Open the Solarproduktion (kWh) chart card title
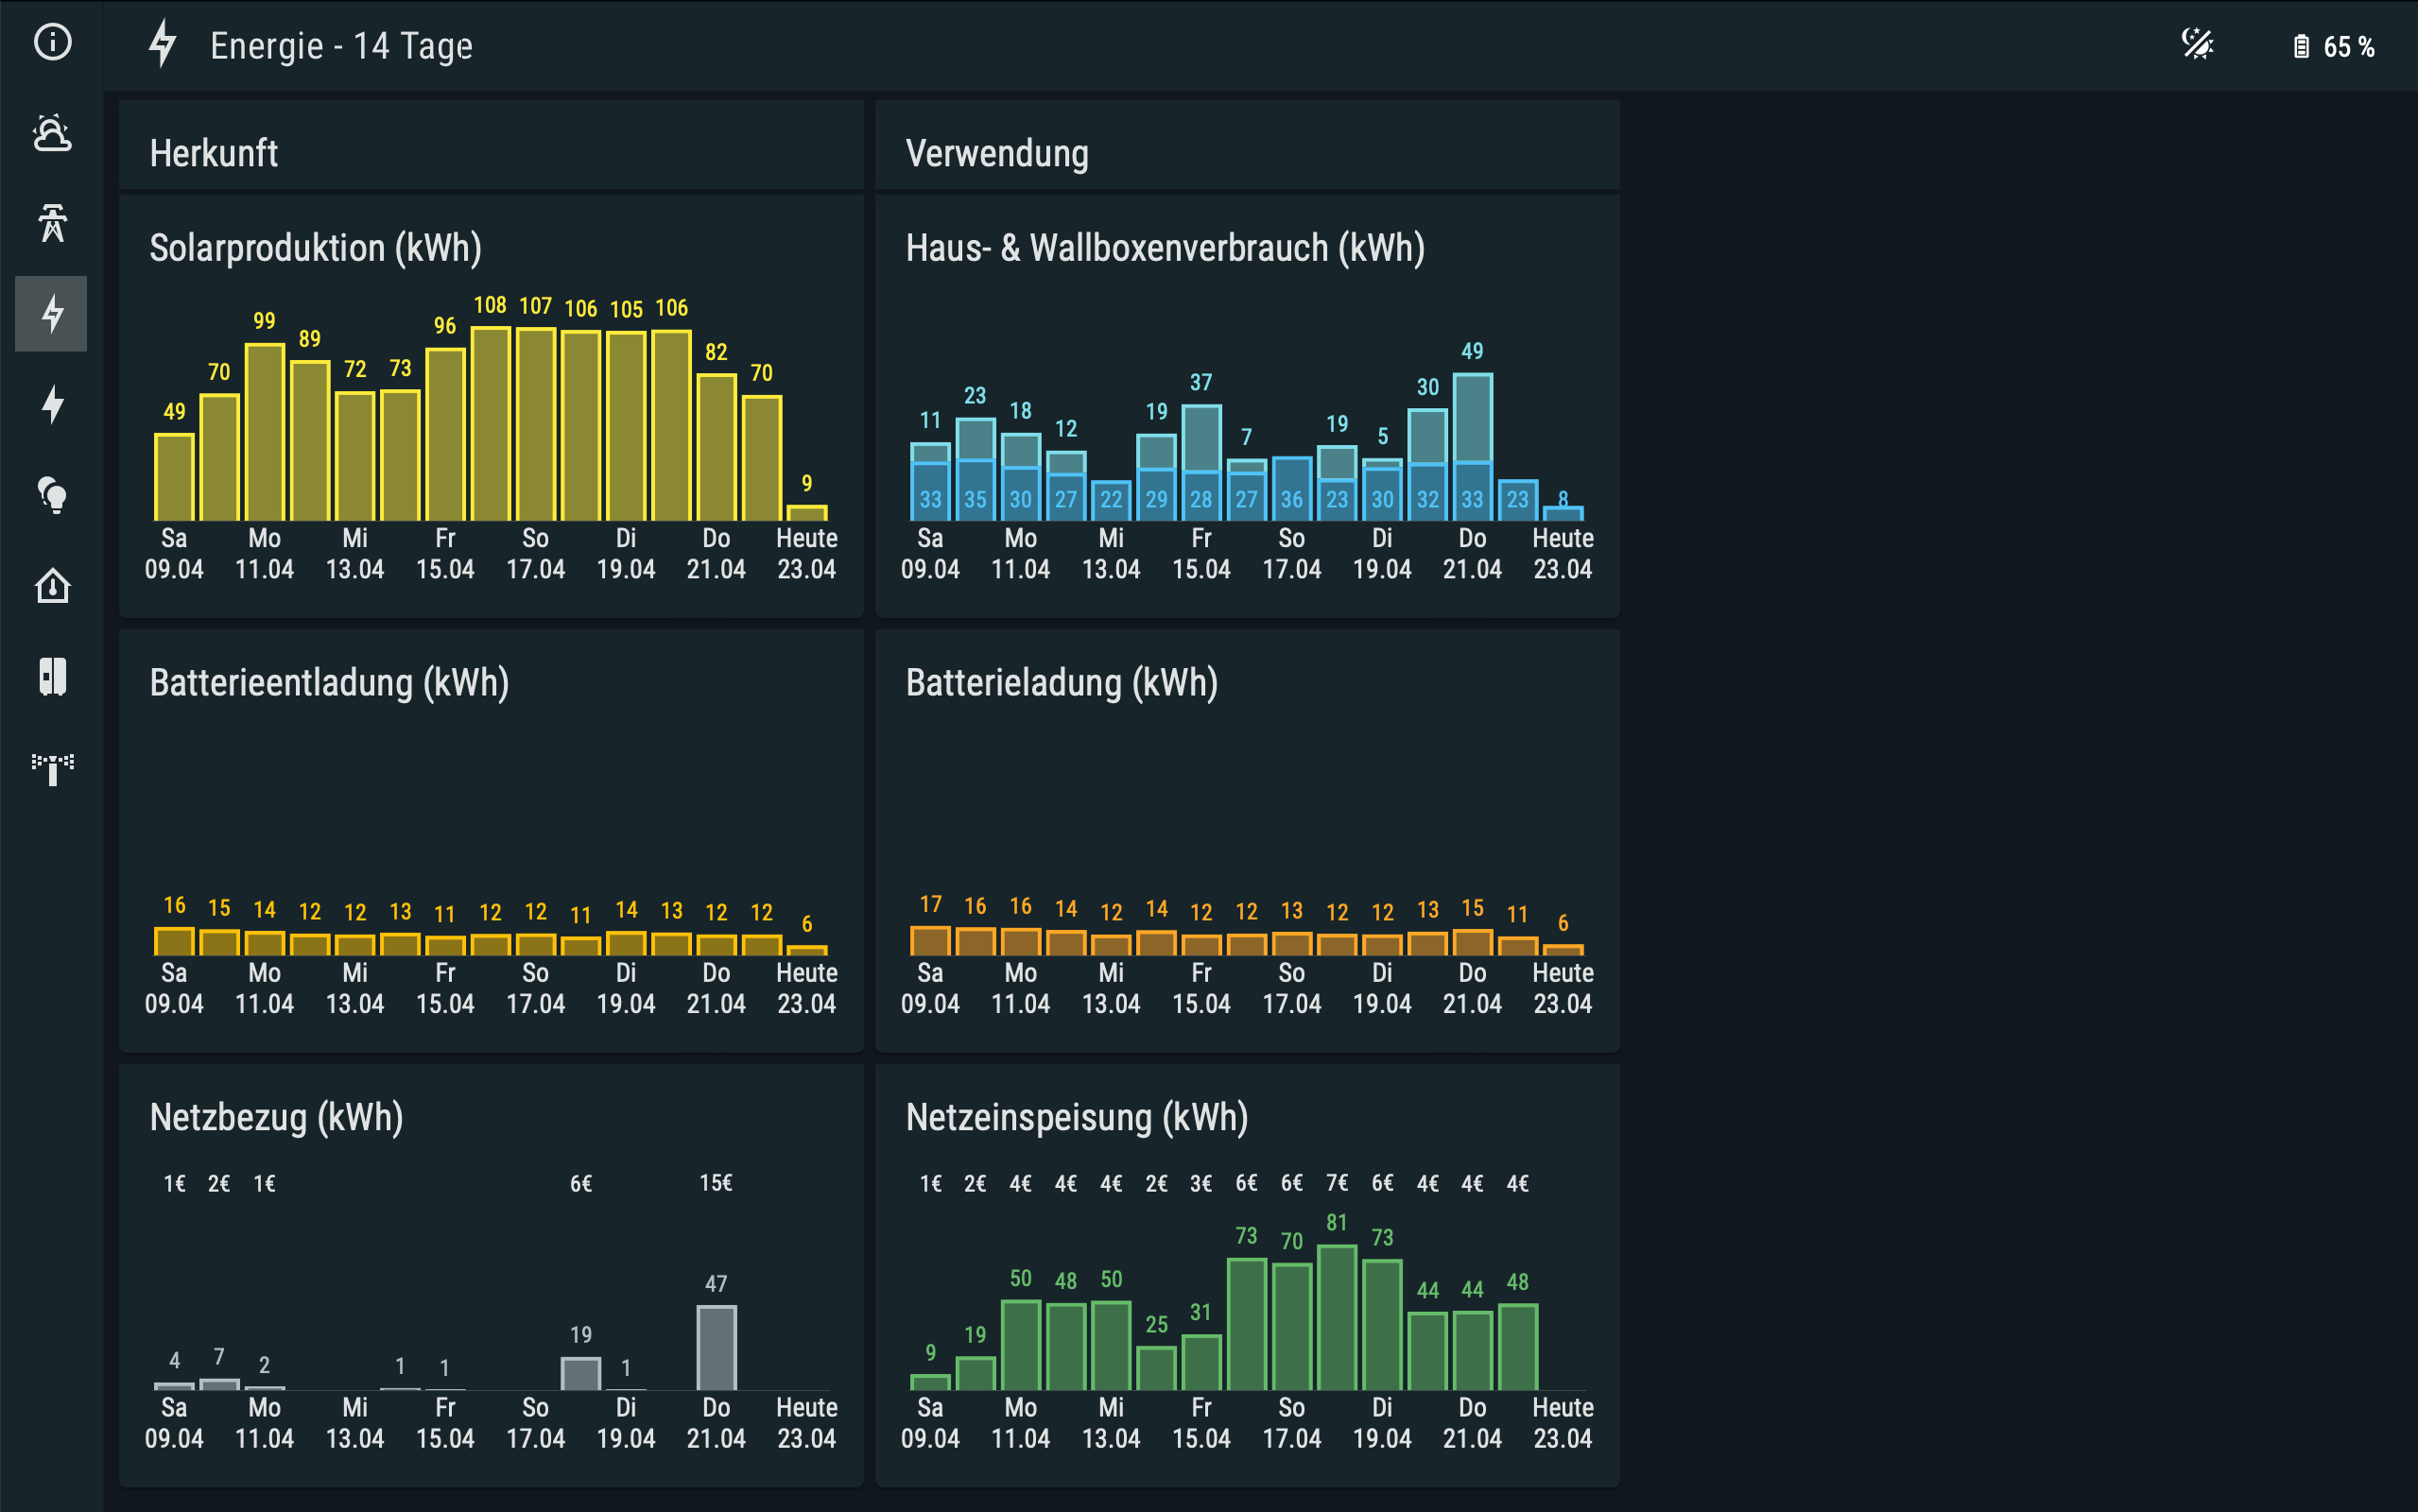The image size is (2418, 1512). click(315, 248)
